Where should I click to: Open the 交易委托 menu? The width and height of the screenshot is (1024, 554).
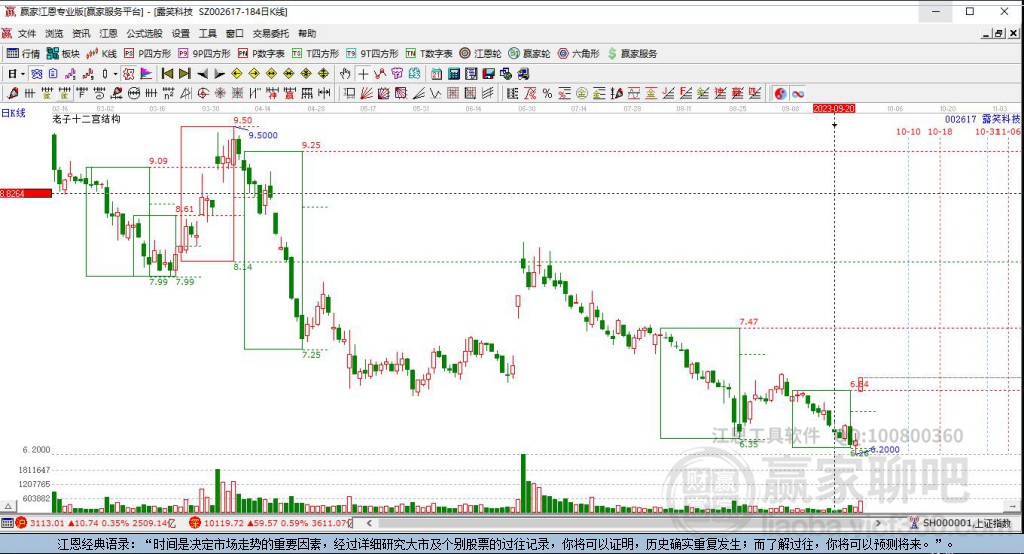coord(270,33)
